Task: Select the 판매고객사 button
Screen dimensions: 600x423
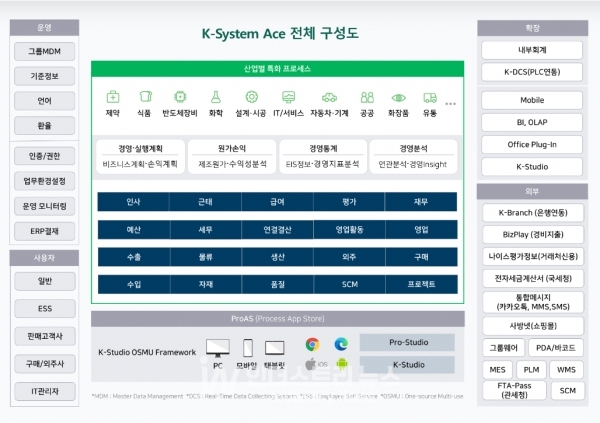Action: coord(45,336)
